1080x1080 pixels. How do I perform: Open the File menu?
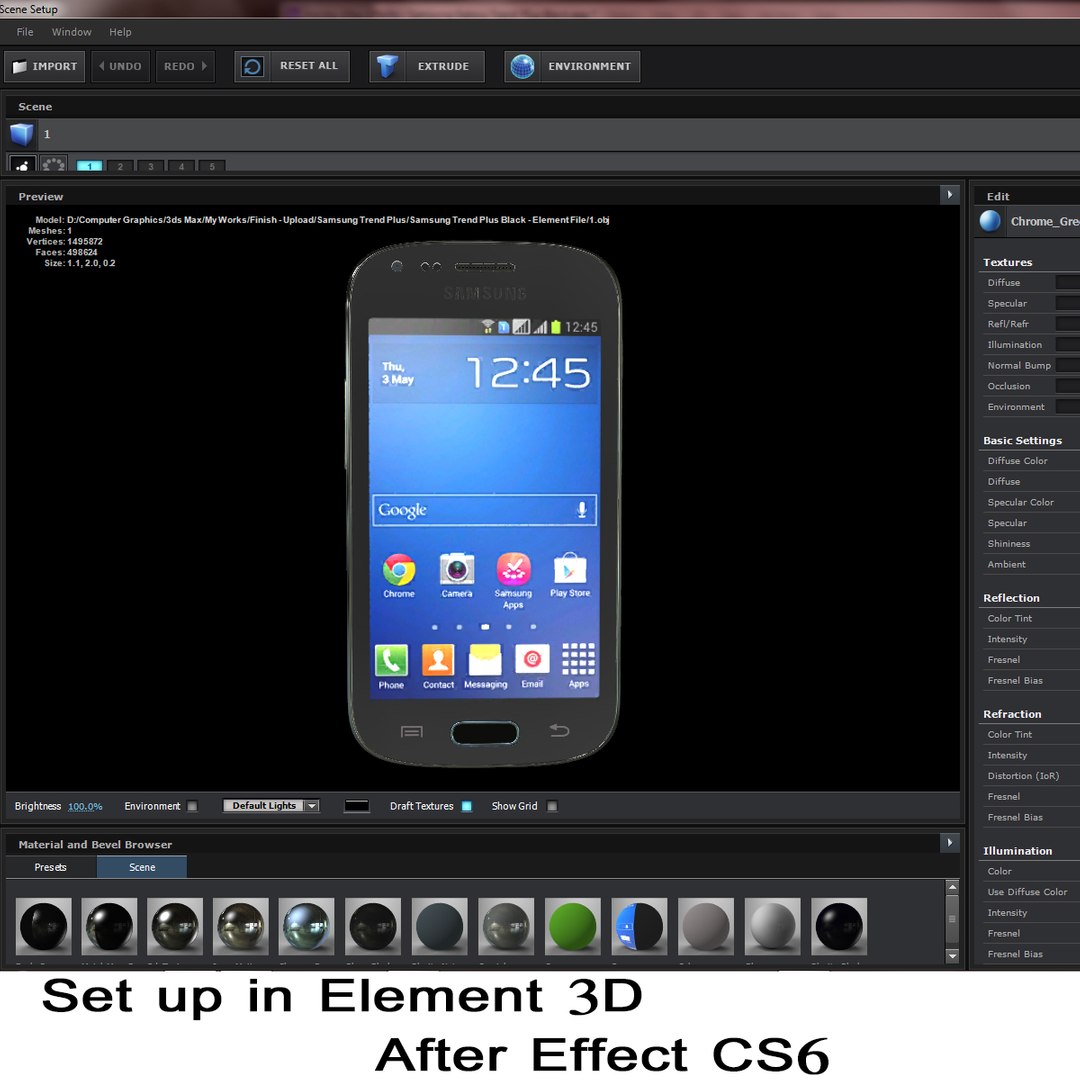(25, 32)
